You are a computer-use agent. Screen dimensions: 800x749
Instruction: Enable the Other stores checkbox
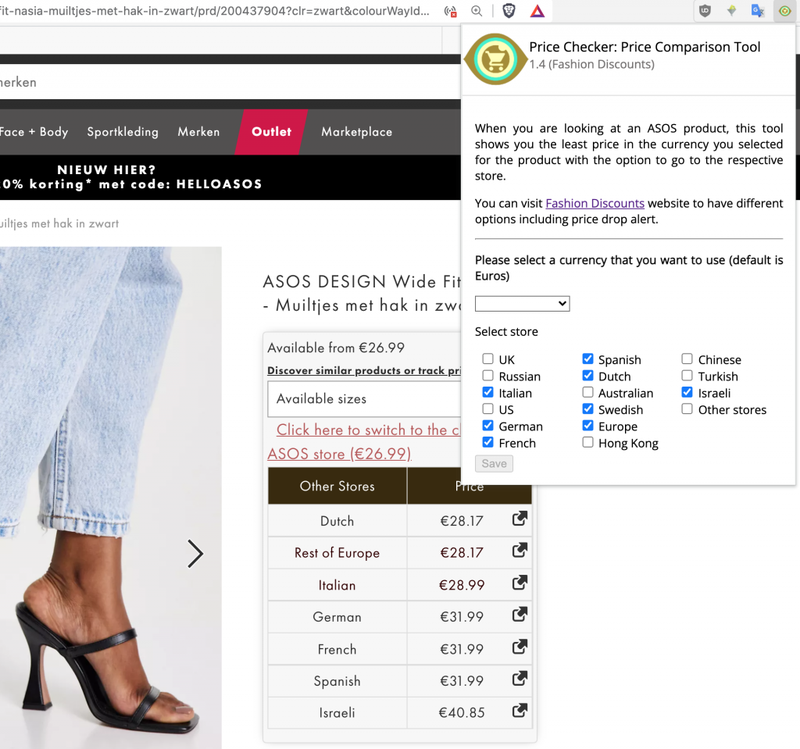tap(687, 409)
